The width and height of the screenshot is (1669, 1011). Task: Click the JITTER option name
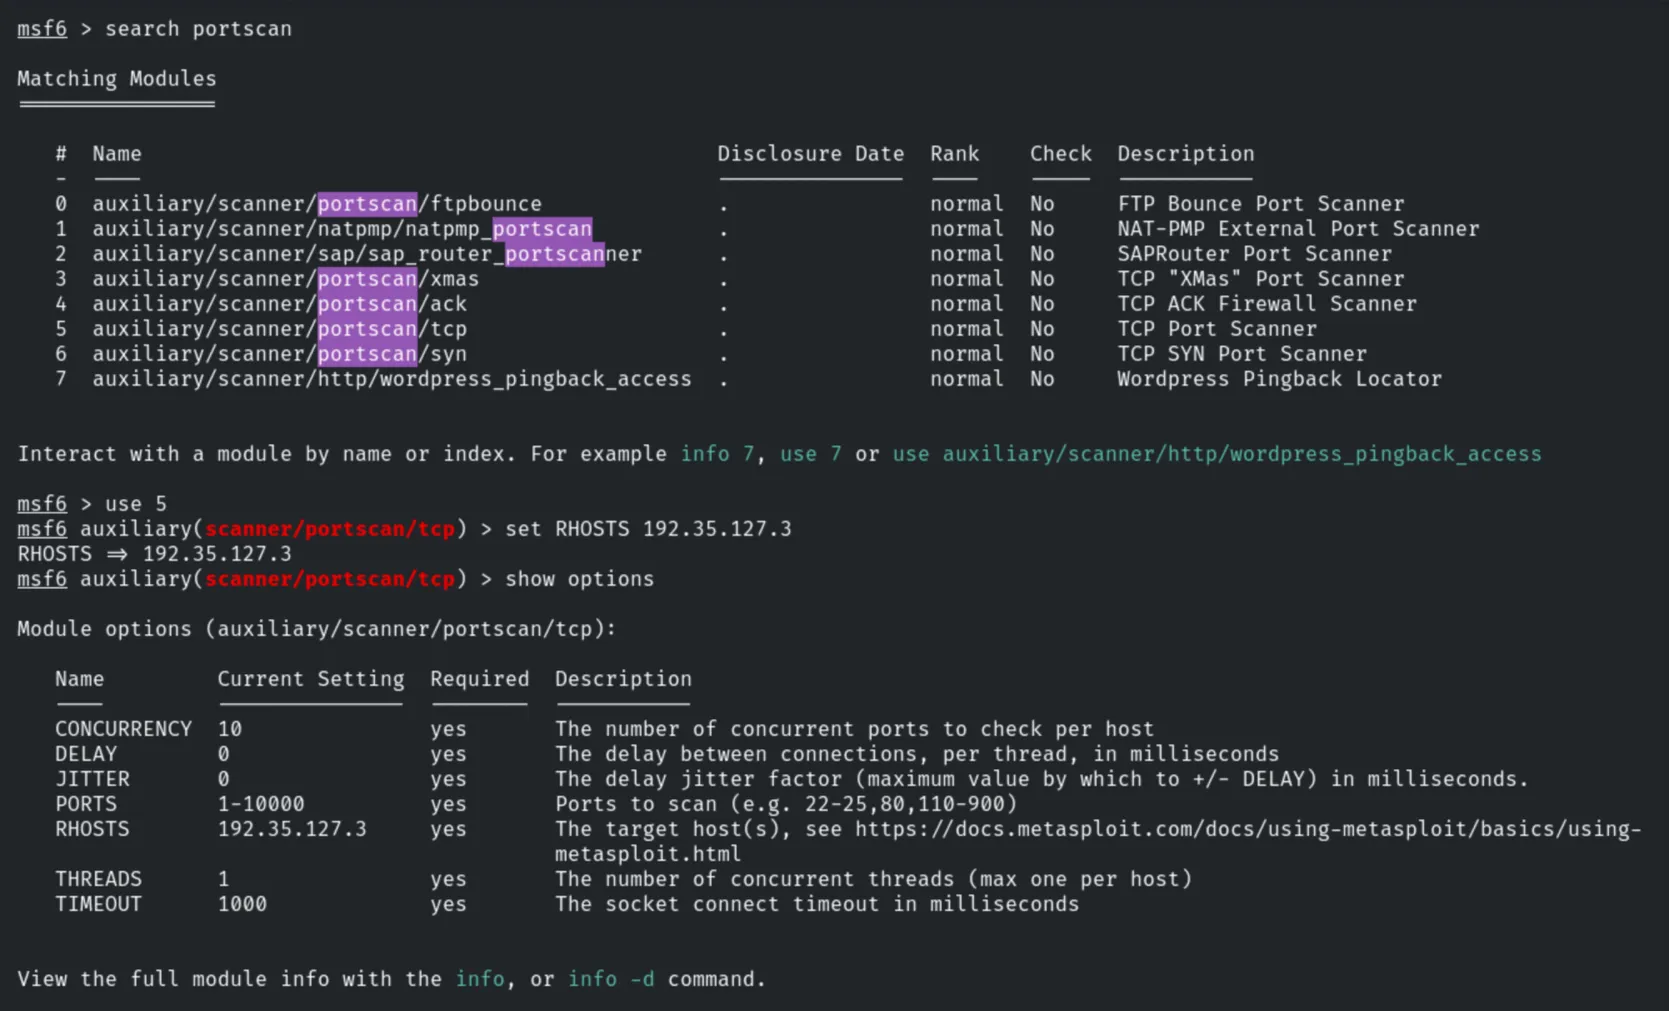click(x=92, y=779)
